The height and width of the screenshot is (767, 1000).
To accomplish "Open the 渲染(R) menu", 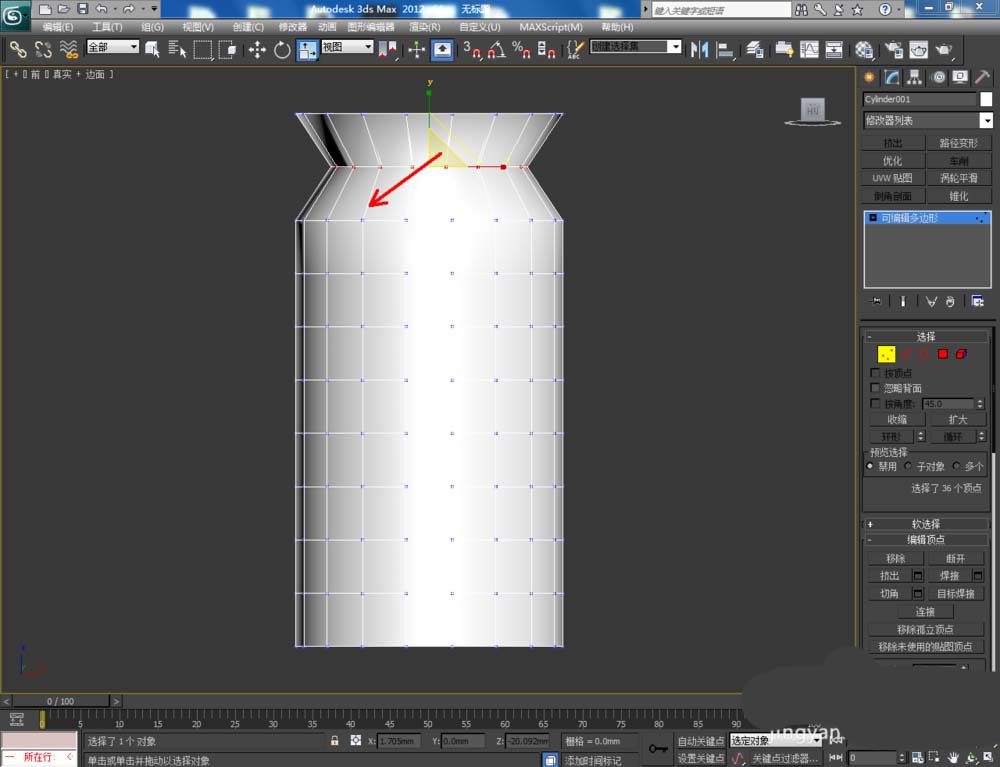I will tap(425, 27).
